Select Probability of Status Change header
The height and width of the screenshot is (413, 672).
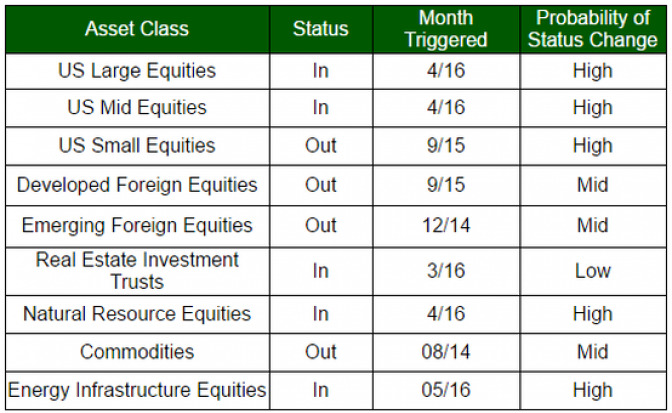pyautogui.click(x=593, y=29)
